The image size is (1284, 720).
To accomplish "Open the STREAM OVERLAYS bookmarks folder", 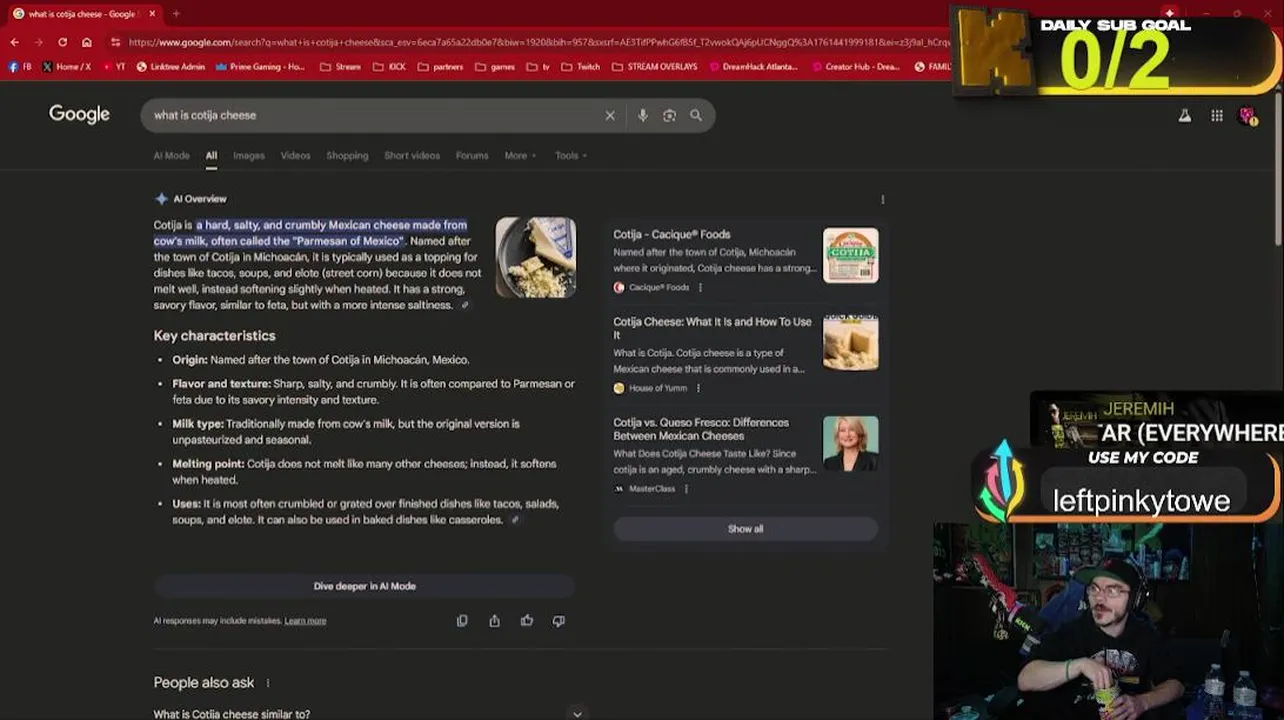I will (654, 67).
